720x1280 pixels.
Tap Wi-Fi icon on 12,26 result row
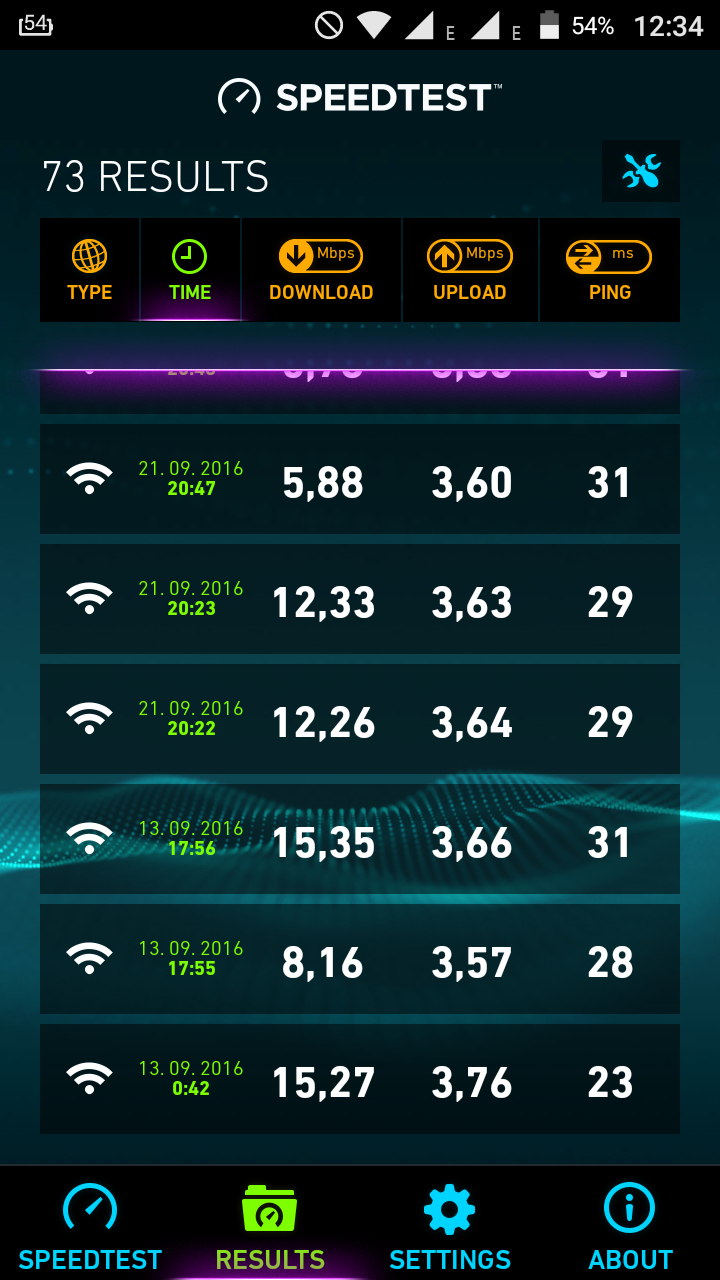tap(90, 718)
